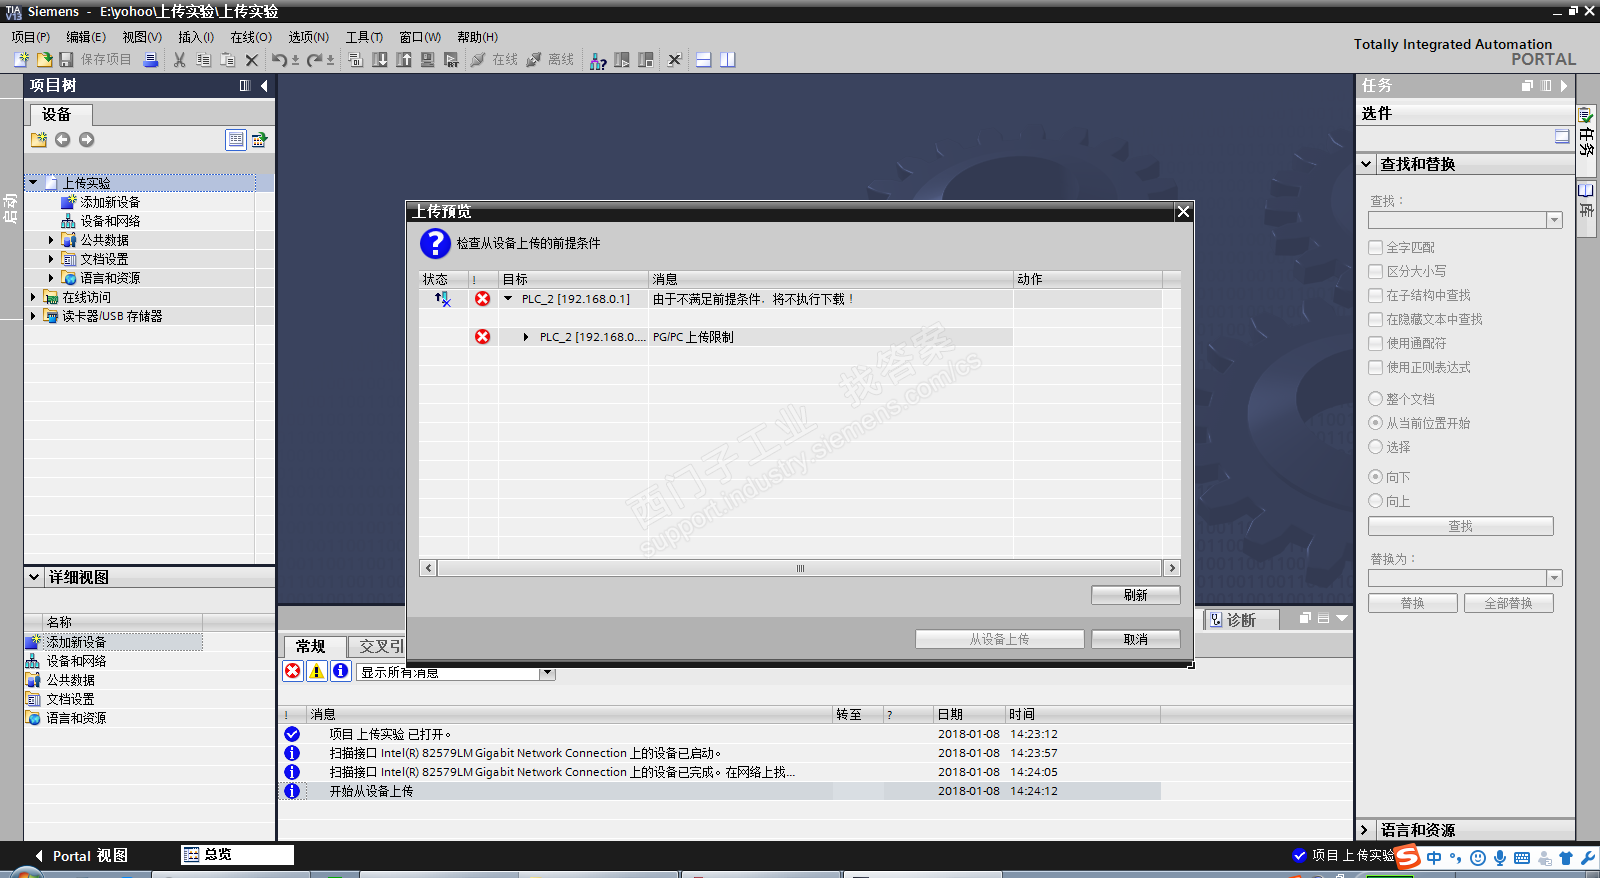Expand the 读卡器/USB 存储器 node

tap(33, 316)
